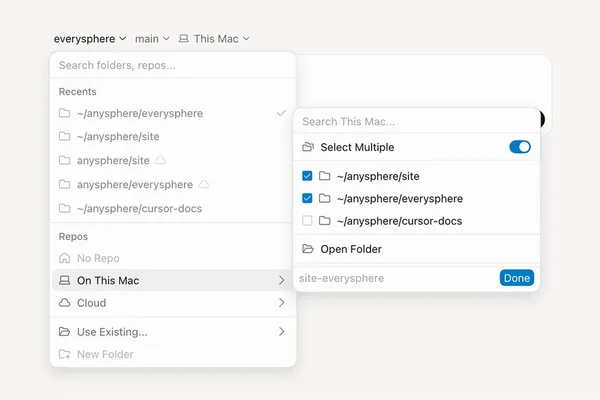Click folder icon for recent ~/anysphere/site
Screen dimensions: 600x400
pos(64,136)
